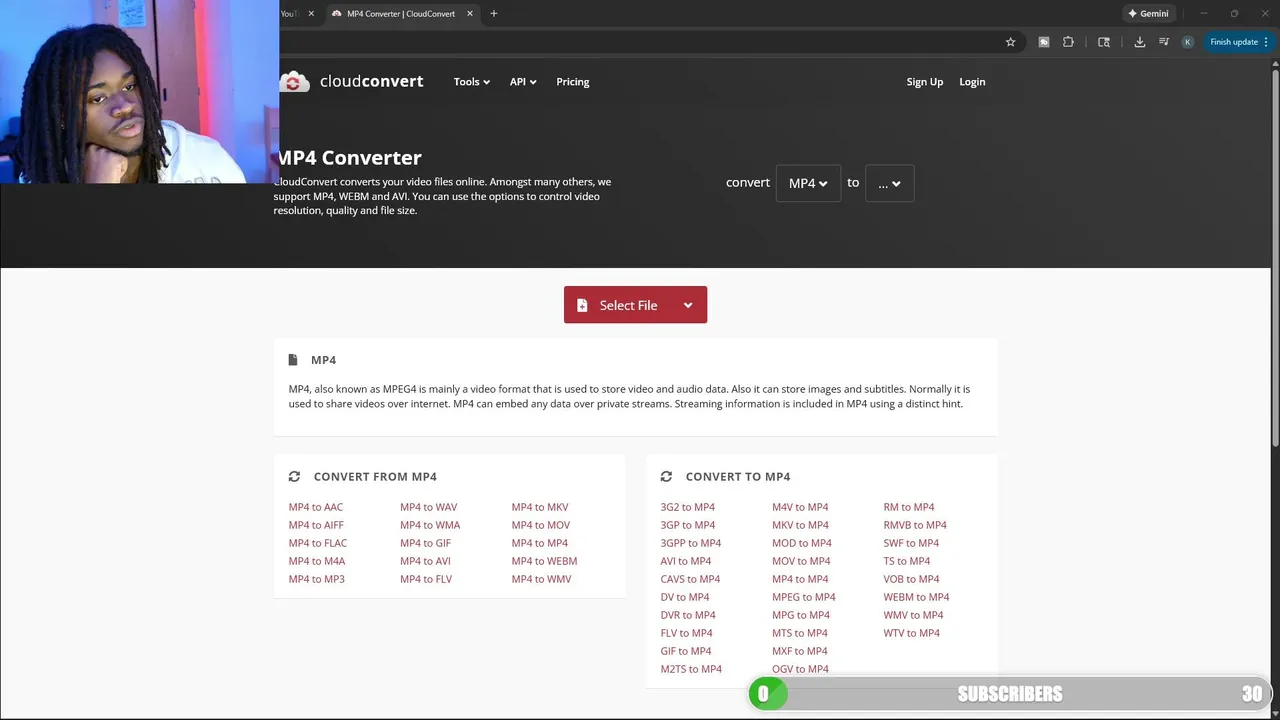Click the file icon next to the MP4 heading
Screen dimensions: 1280x720
[x=293, y=360]
